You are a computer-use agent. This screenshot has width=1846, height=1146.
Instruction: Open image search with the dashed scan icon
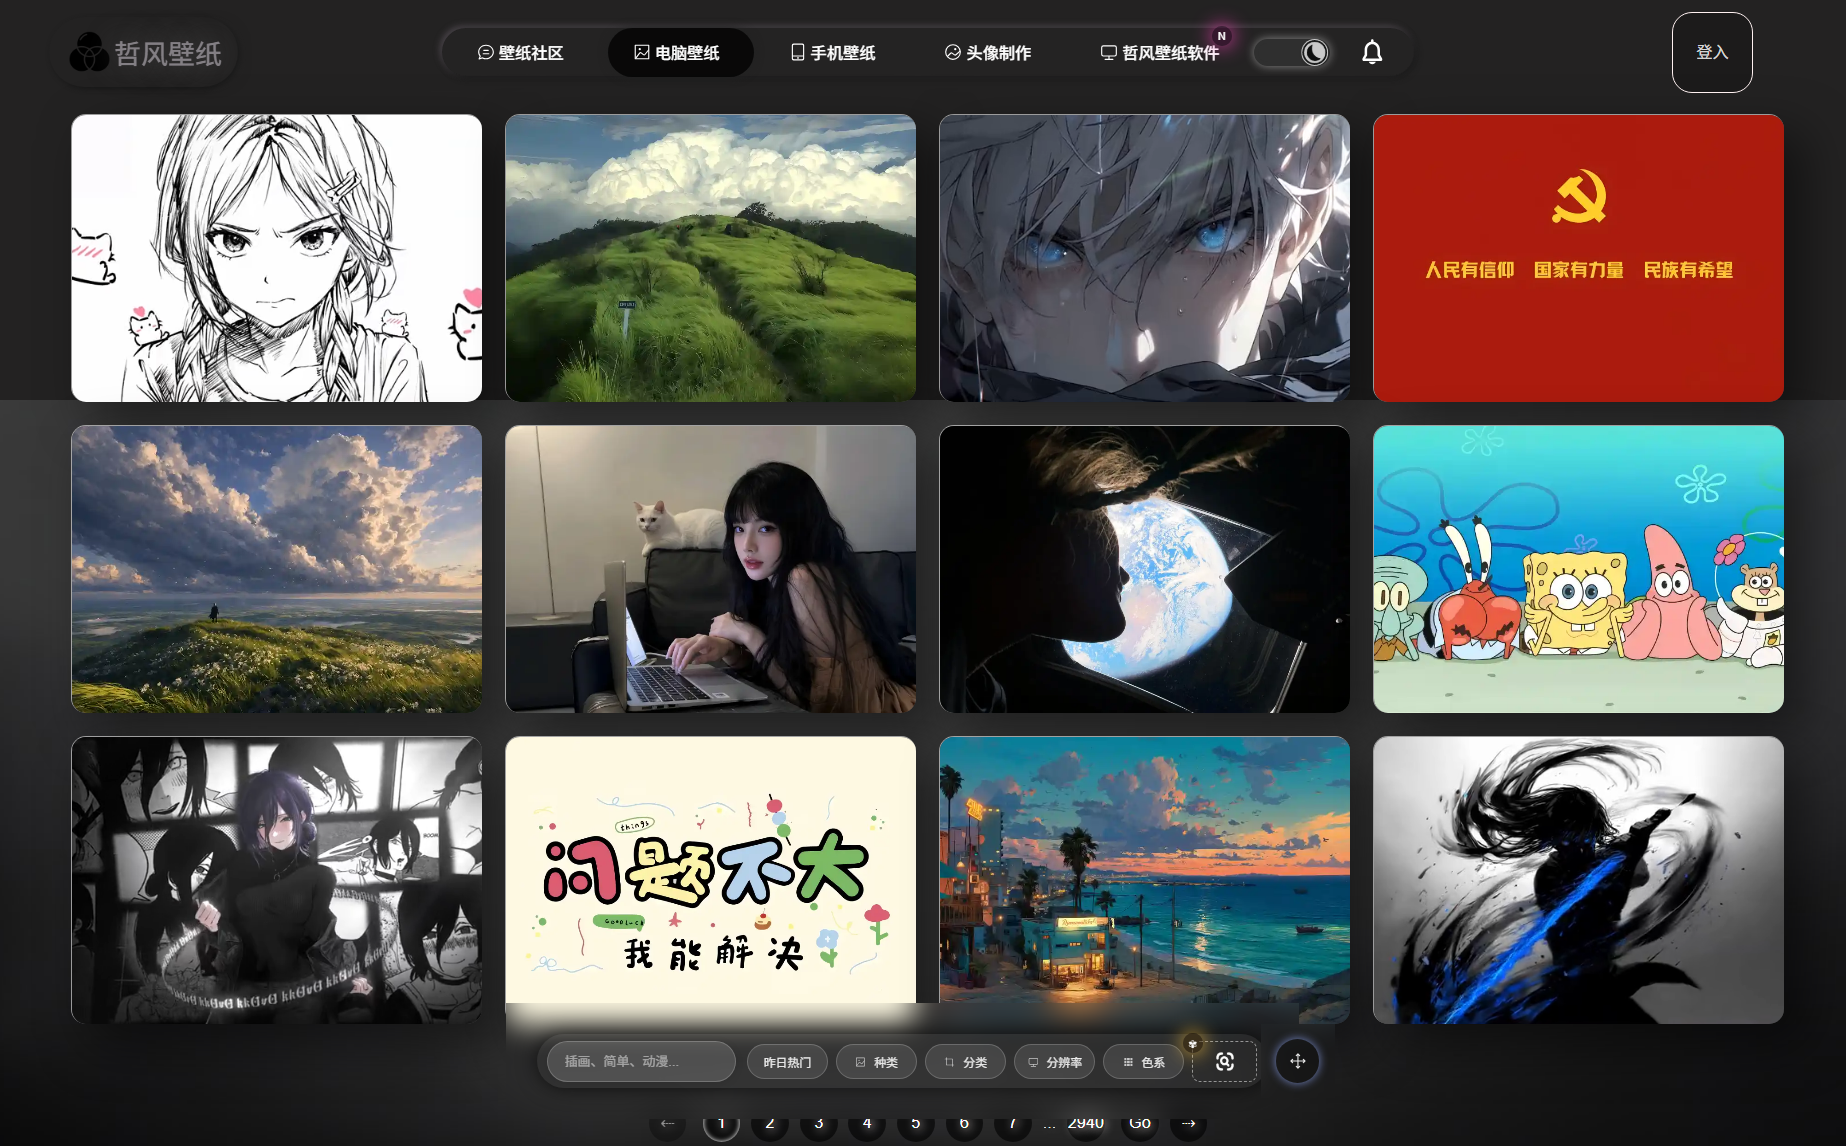[1224, 1061]
